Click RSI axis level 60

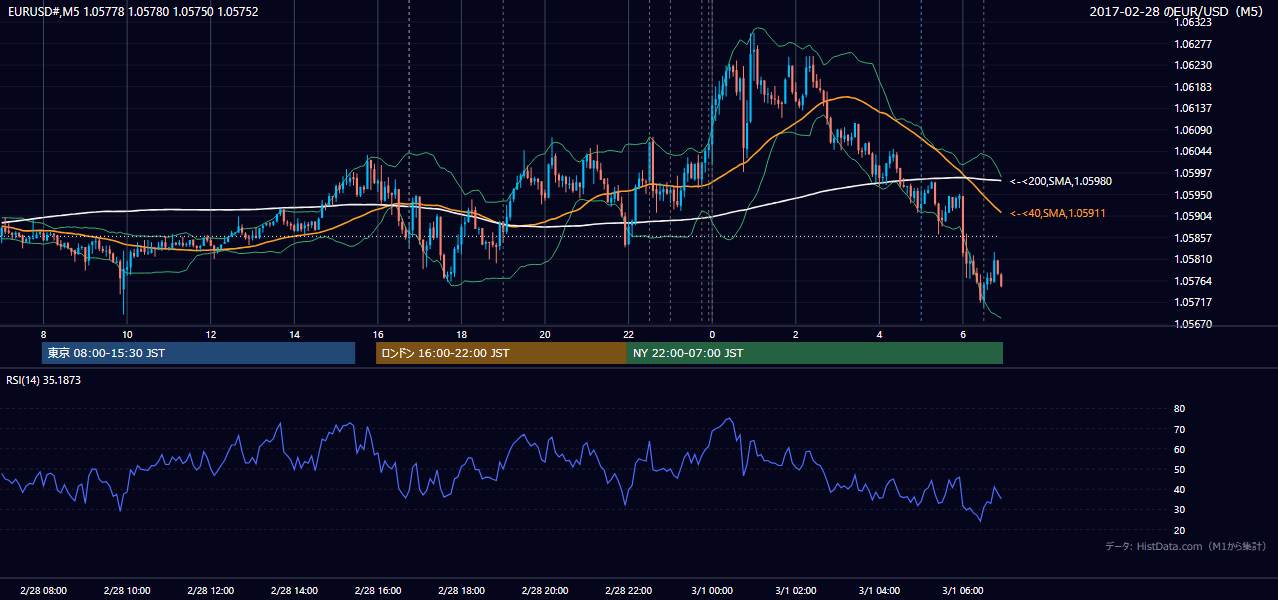1180,449
